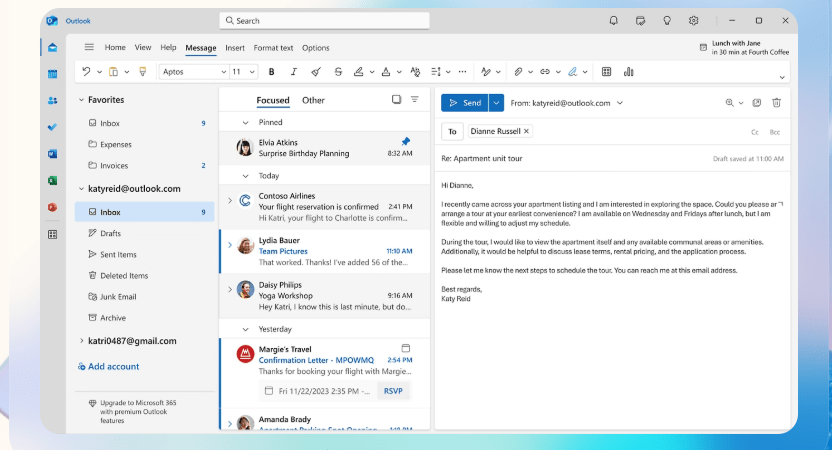This screenshot has width=832, height=450.
Task: Pop out the message compose window
Action: pos(757,103)
